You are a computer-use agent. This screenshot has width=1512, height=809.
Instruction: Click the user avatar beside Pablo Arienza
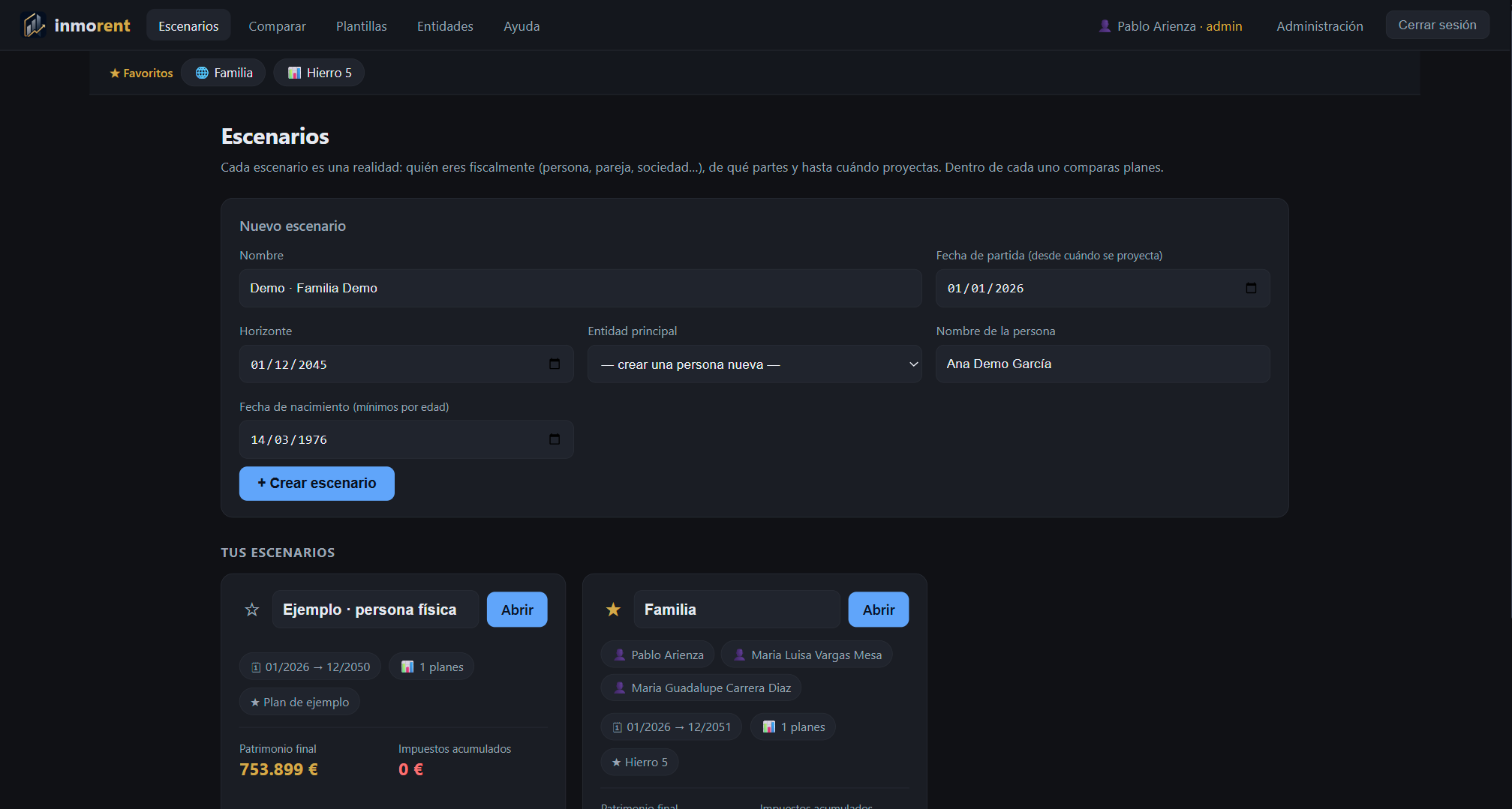click(1105, 26)
